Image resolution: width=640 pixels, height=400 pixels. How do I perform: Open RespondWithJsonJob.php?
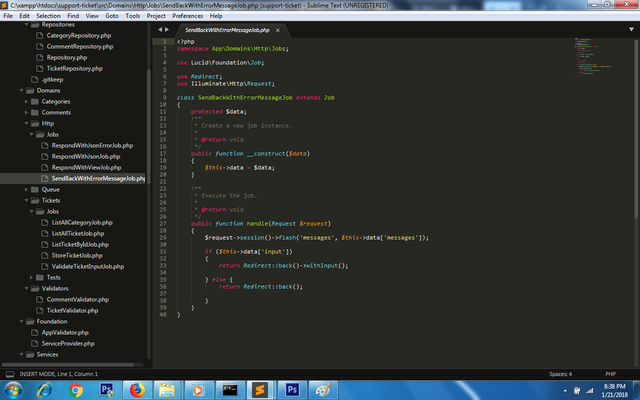coord(86,156)
